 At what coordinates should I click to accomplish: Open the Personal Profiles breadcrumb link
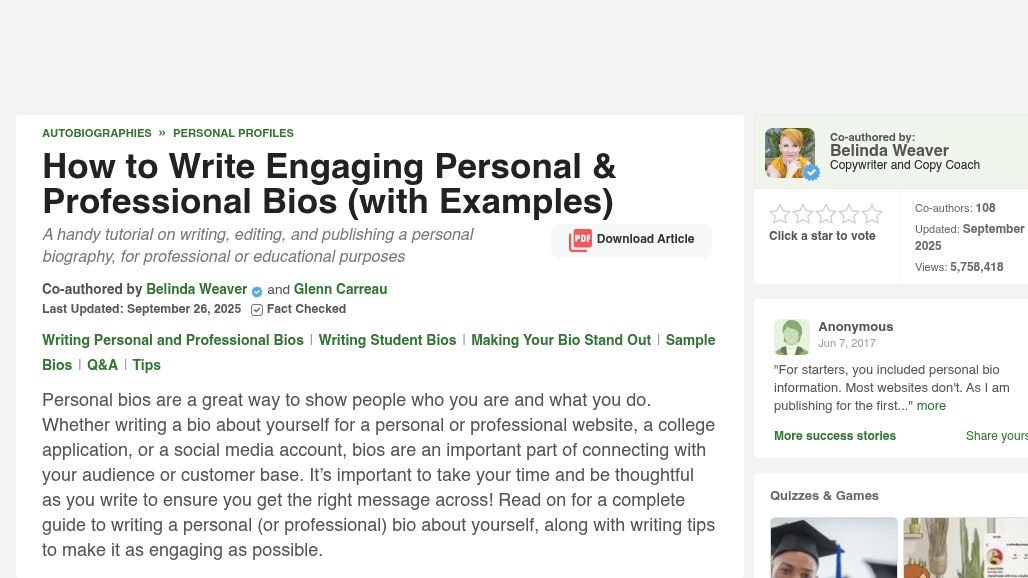tap(233, 133)
